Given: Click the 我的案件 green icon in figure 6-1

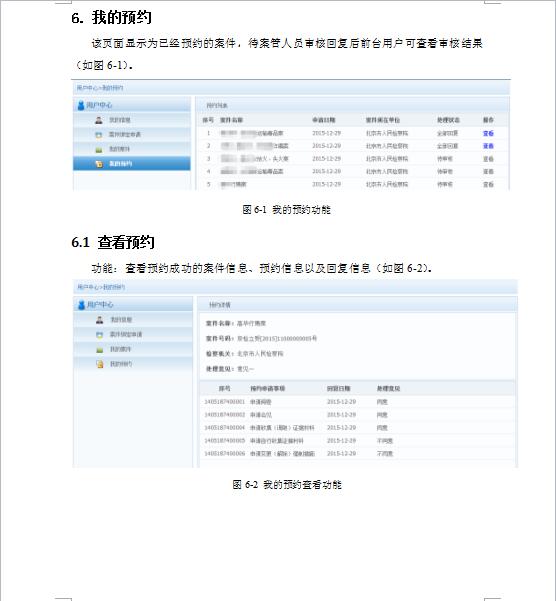Looking at the screenshot, I should (x=99, y=149).
